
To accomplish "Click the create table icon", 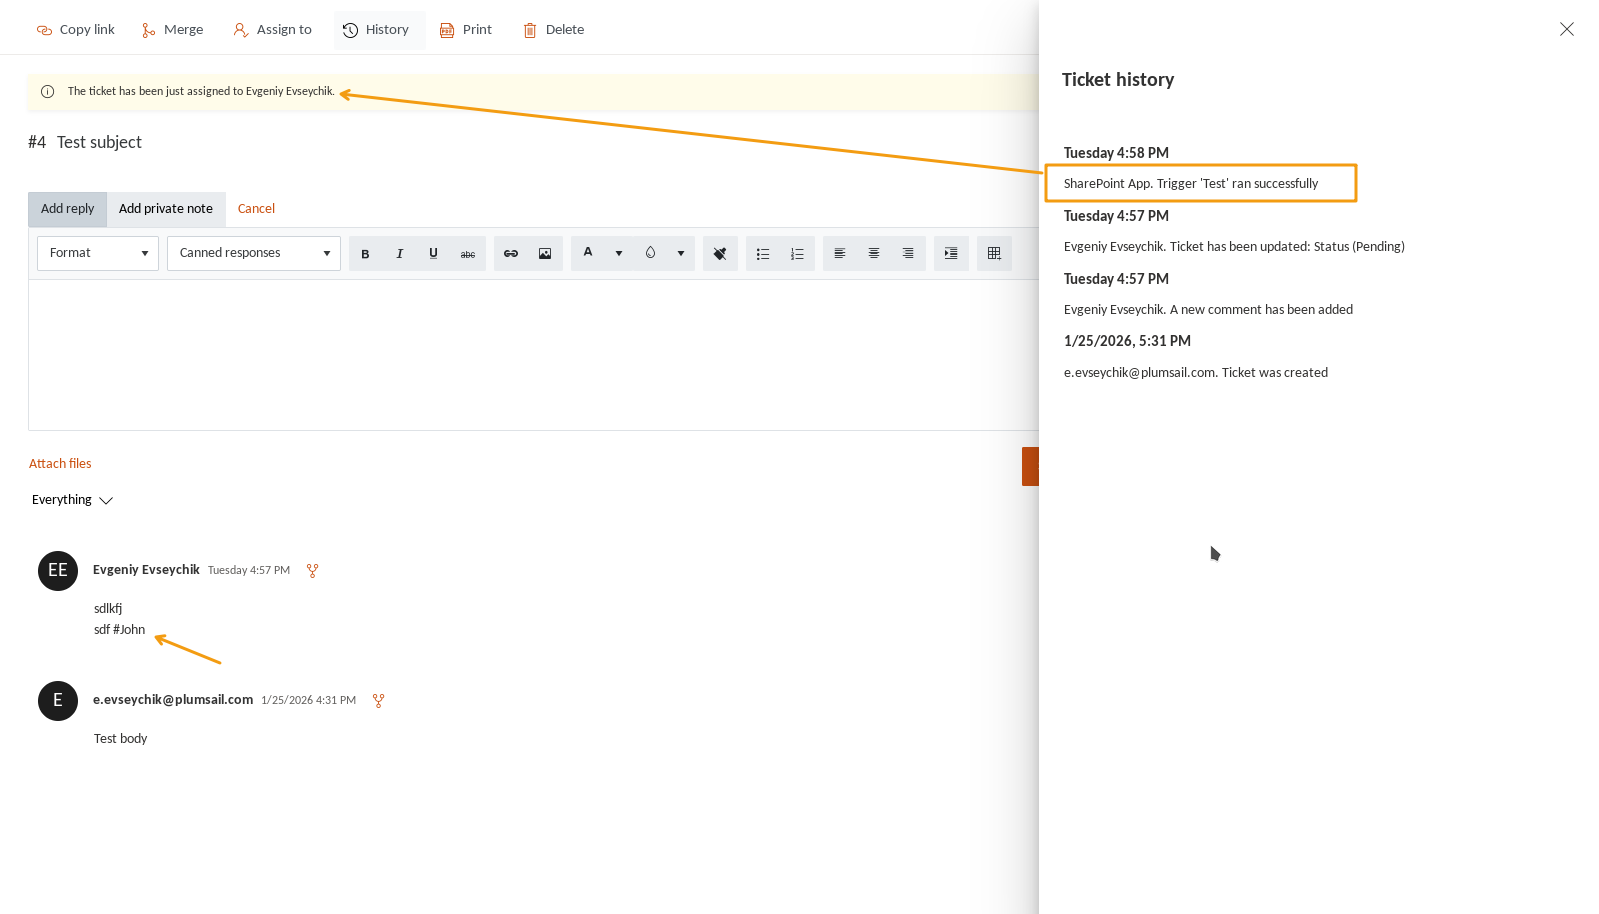I will [x=994, y=254].
